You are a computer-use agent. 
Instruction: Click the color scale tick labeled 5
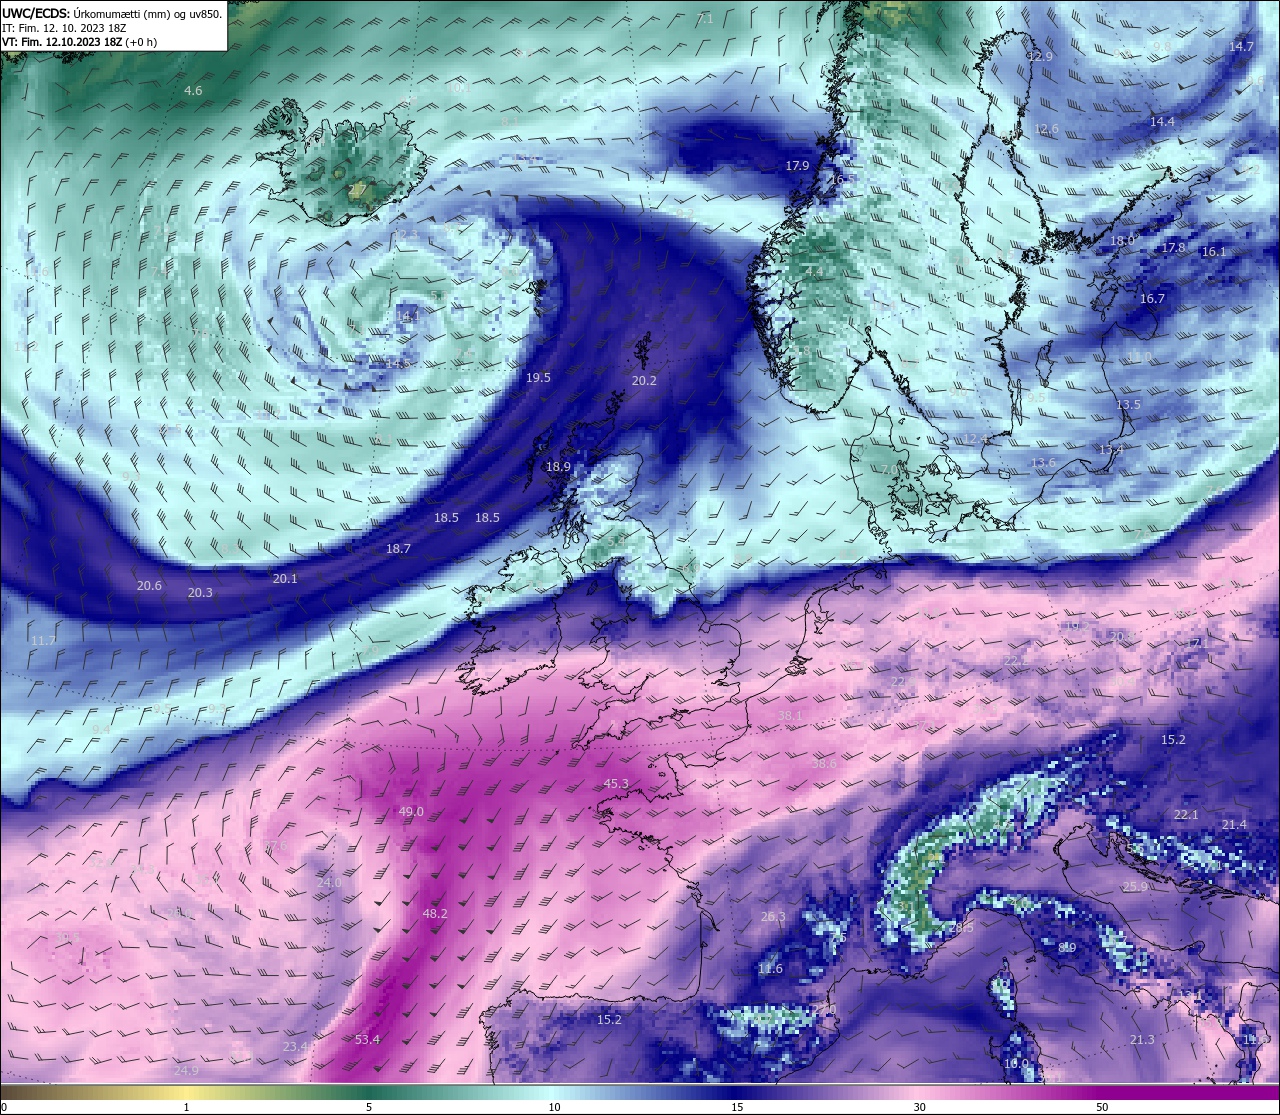(369, 1107)
